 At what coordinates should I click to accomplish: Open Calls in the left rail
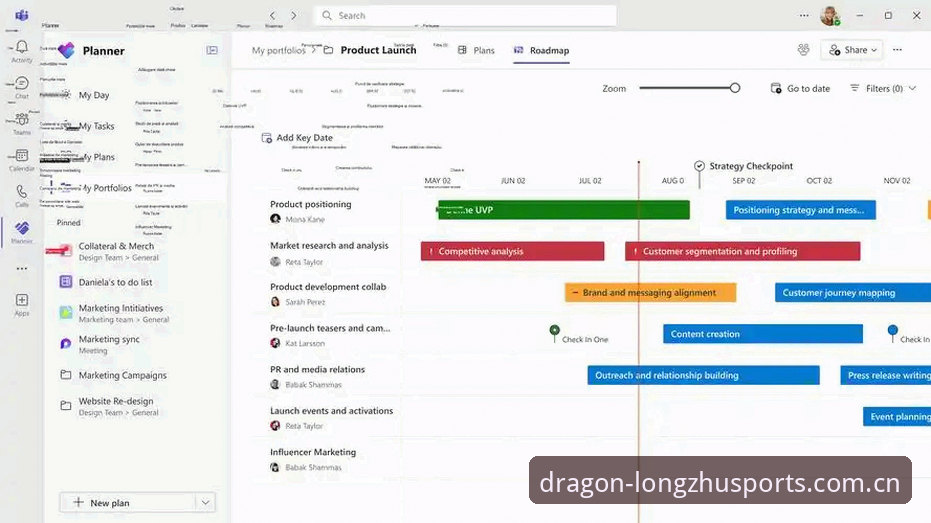click(x=21, y=195)
